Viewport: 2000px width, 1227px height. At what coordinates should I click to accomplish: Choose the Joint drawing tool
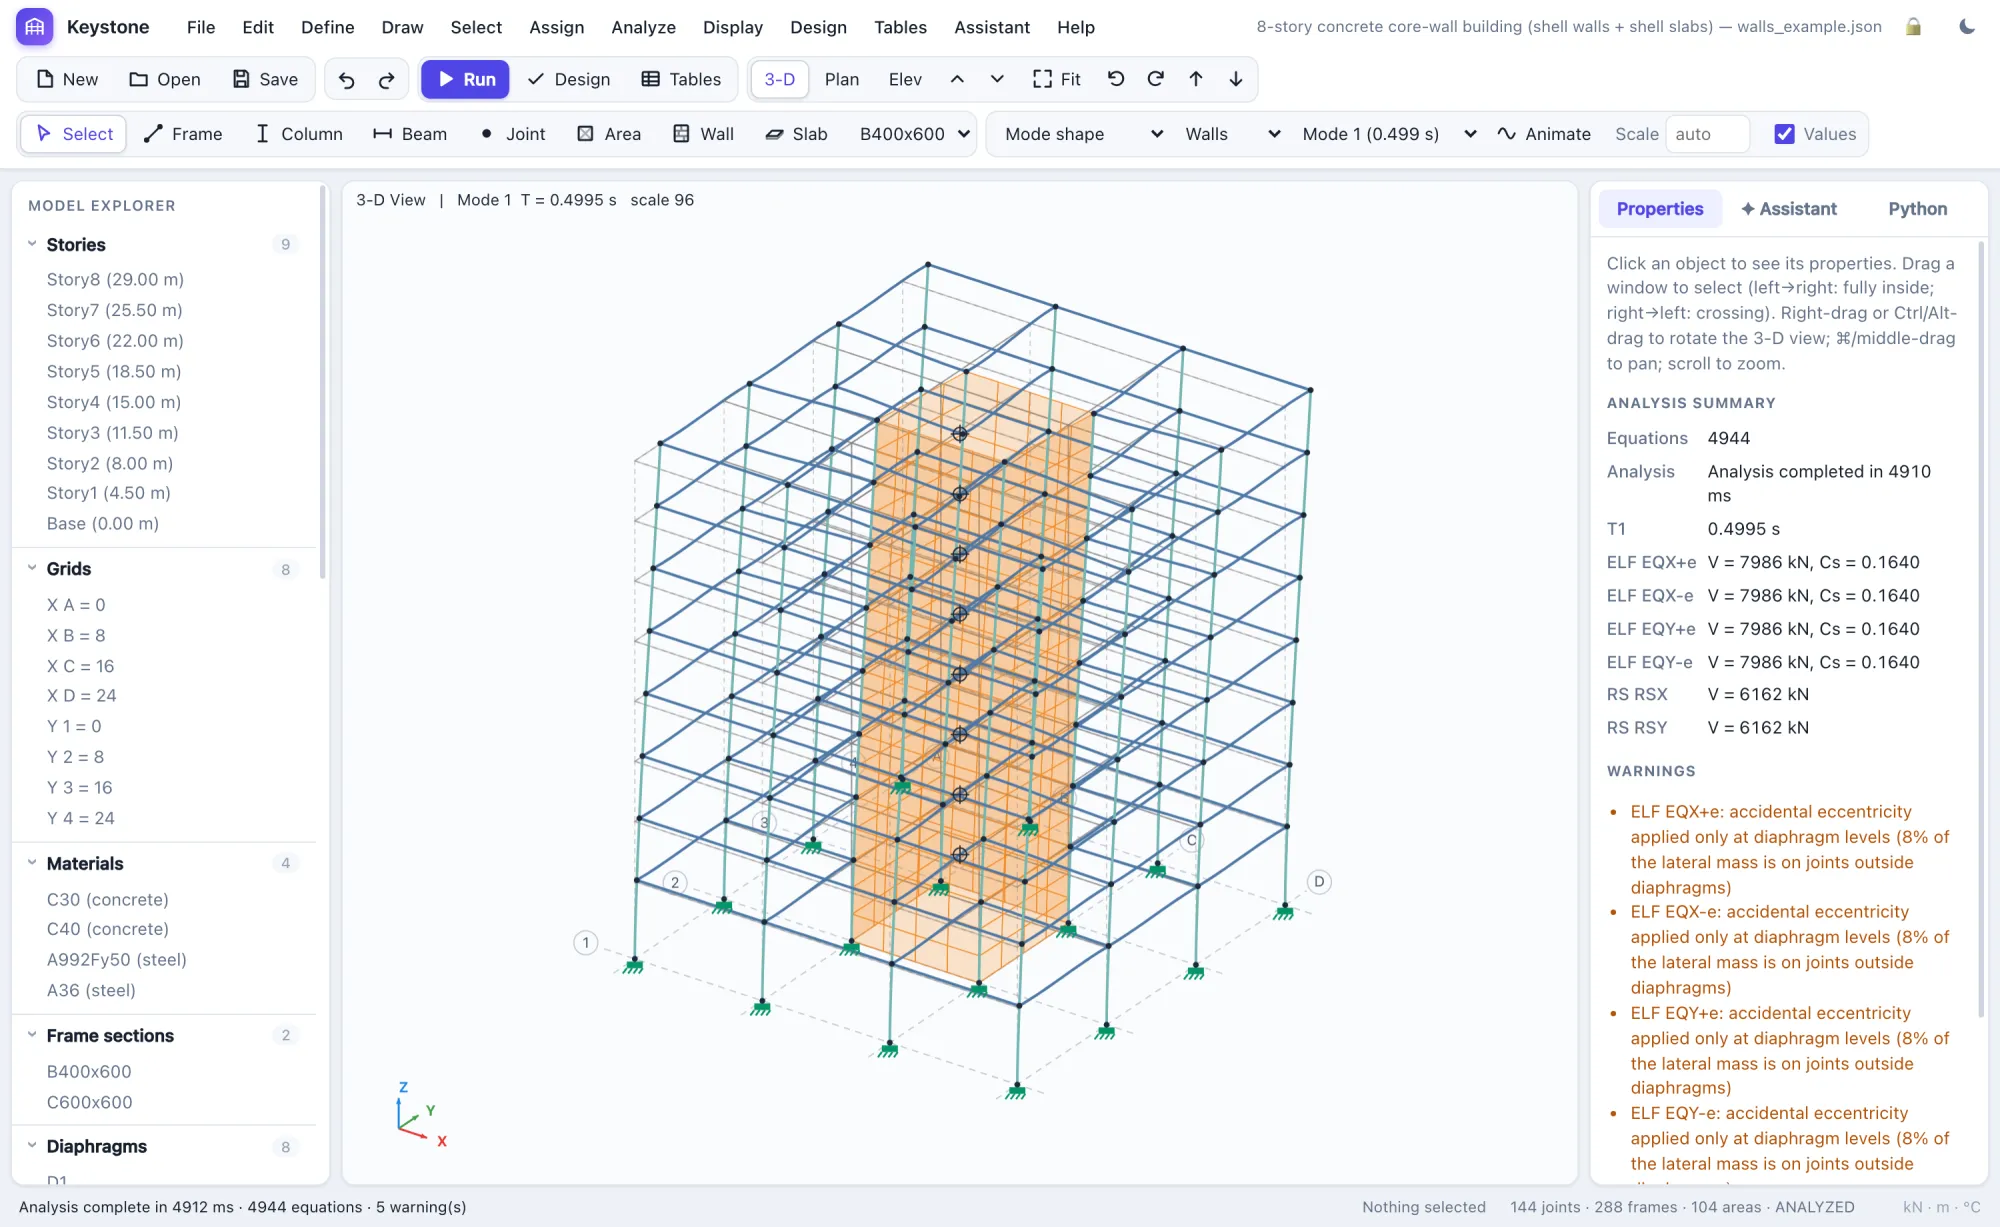tap(512, 134)
